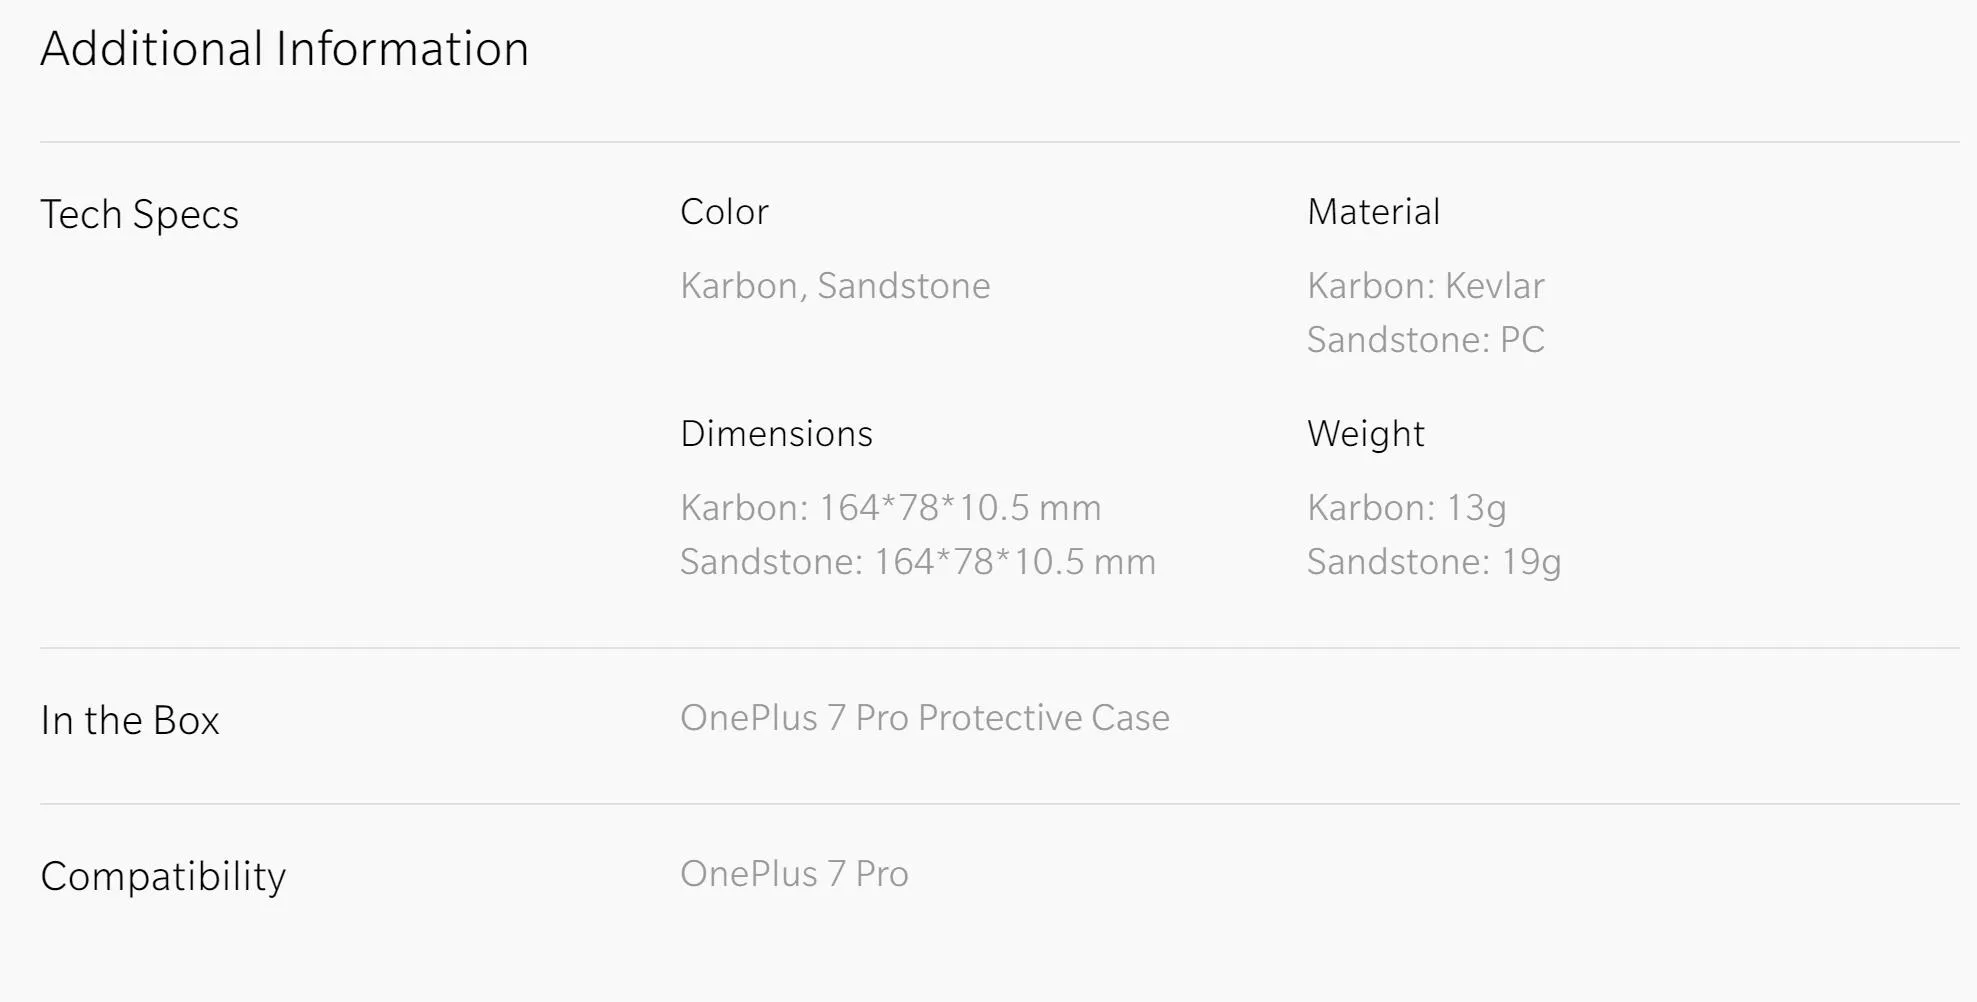Click the Compatibility section label

pos(163,876)
